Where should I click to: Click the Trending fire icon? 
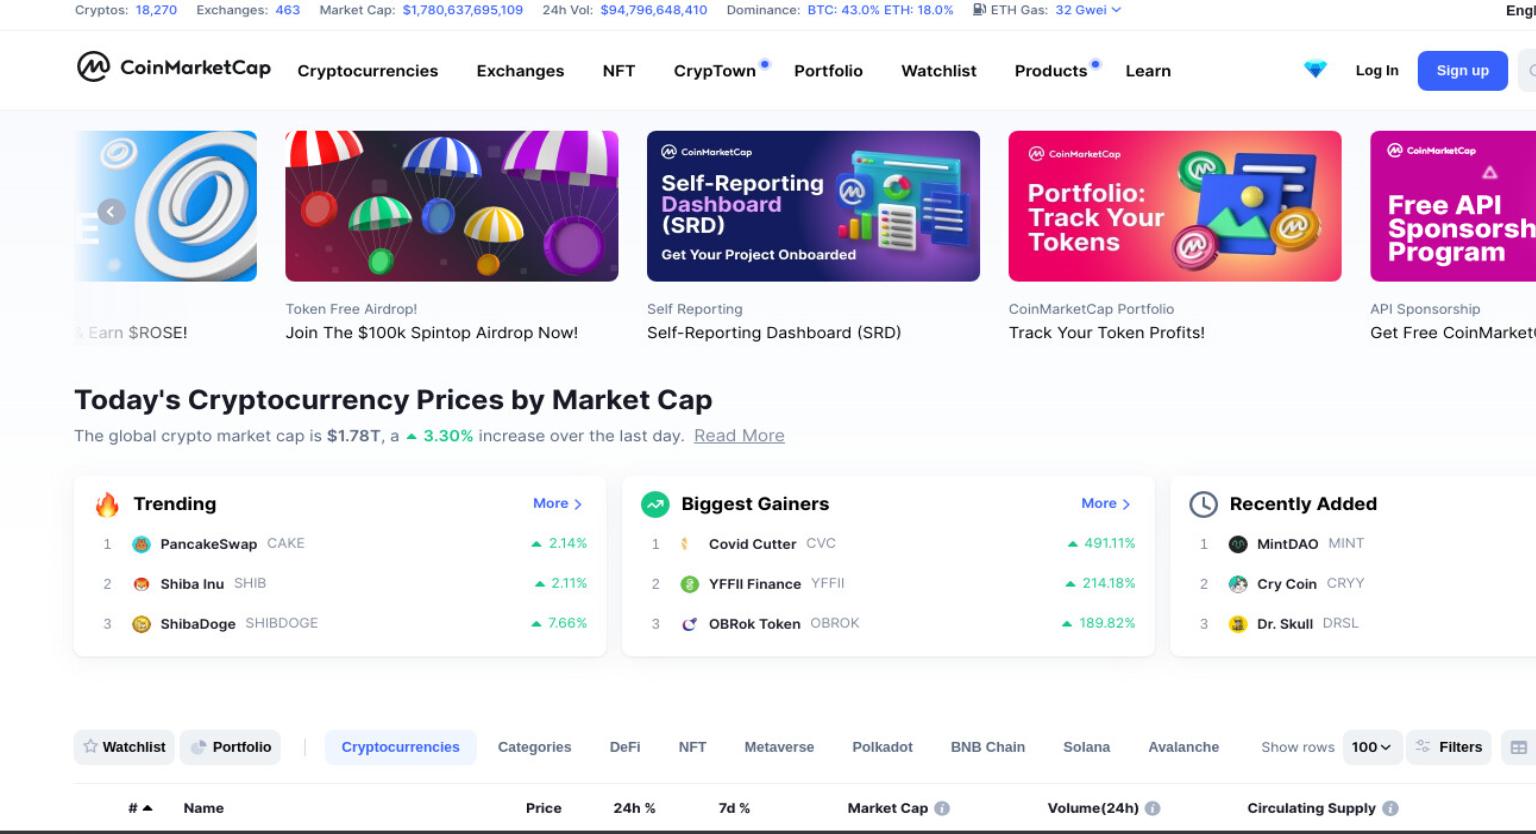(107, 504)
